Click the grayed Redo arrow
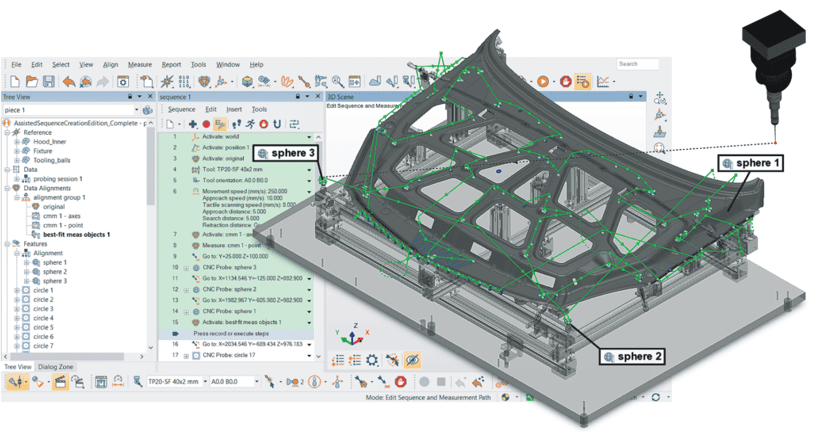 [103, 81]
